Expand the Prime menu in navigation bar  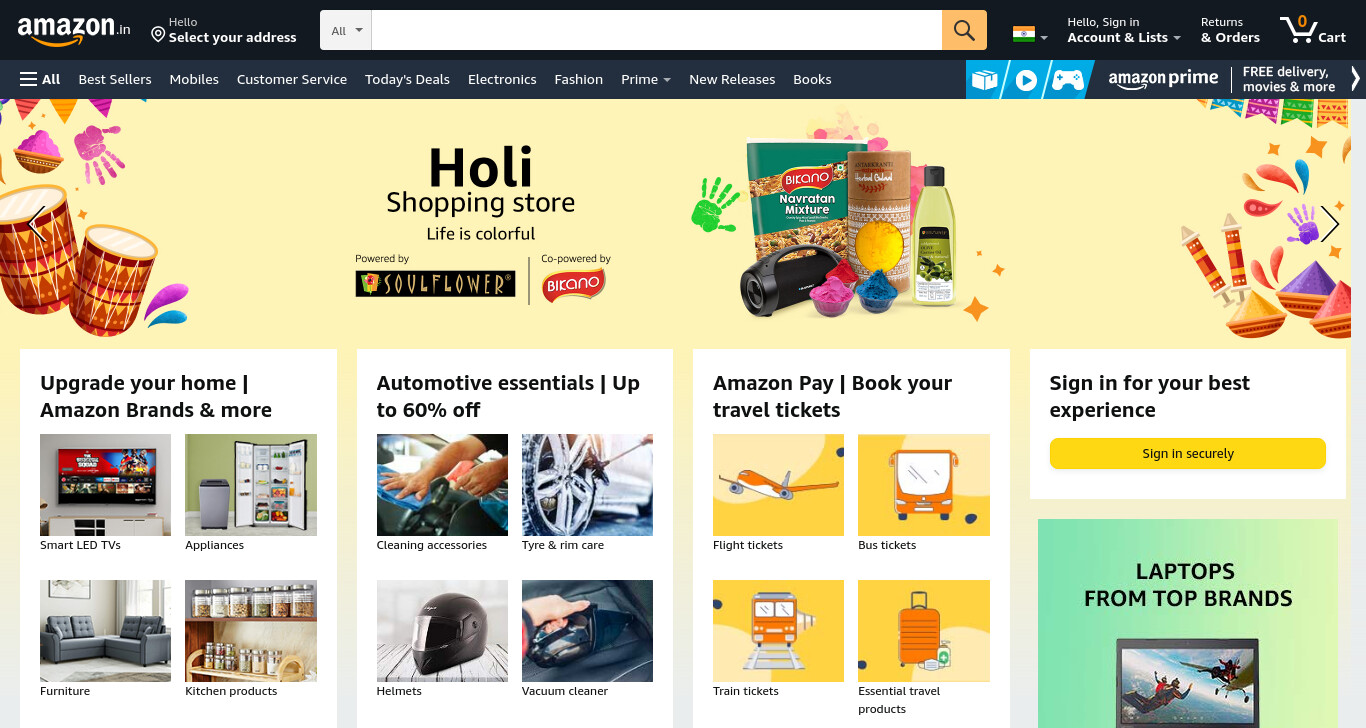646,79
